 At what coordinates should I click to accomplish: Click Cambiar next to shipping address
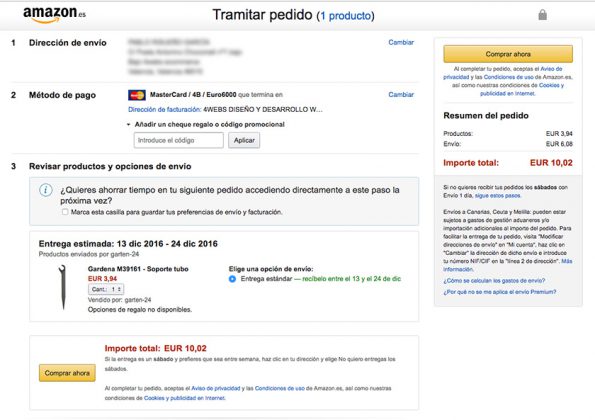[x=401, y=42]
